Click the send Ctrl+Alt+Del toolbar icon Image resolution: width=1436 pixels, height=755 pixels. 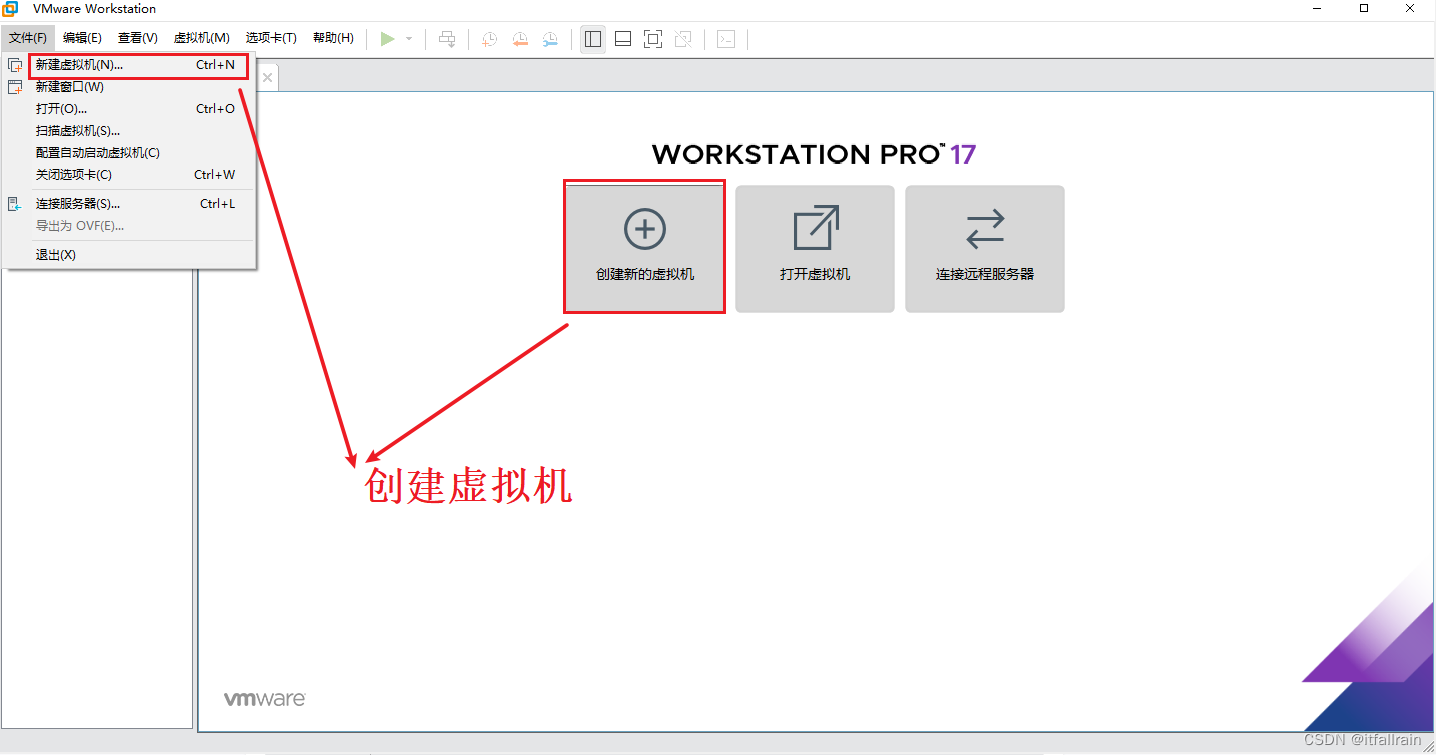(x=447, y=39)
